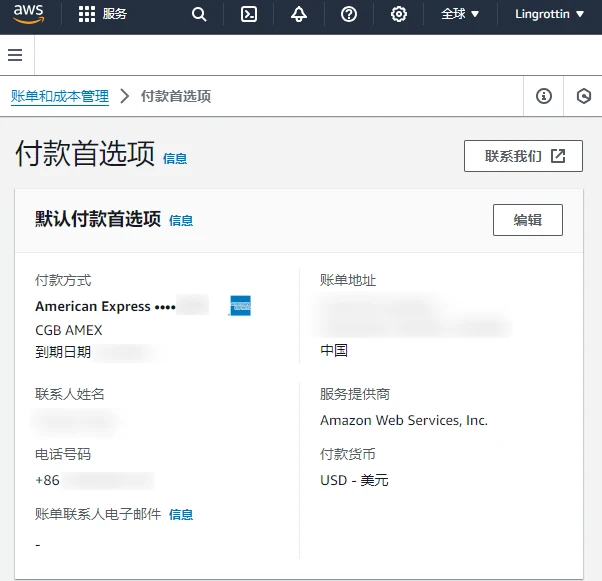Toggle the hamburger side navigation menu
This screenshot has height=581, width=602.
(15, 55)
